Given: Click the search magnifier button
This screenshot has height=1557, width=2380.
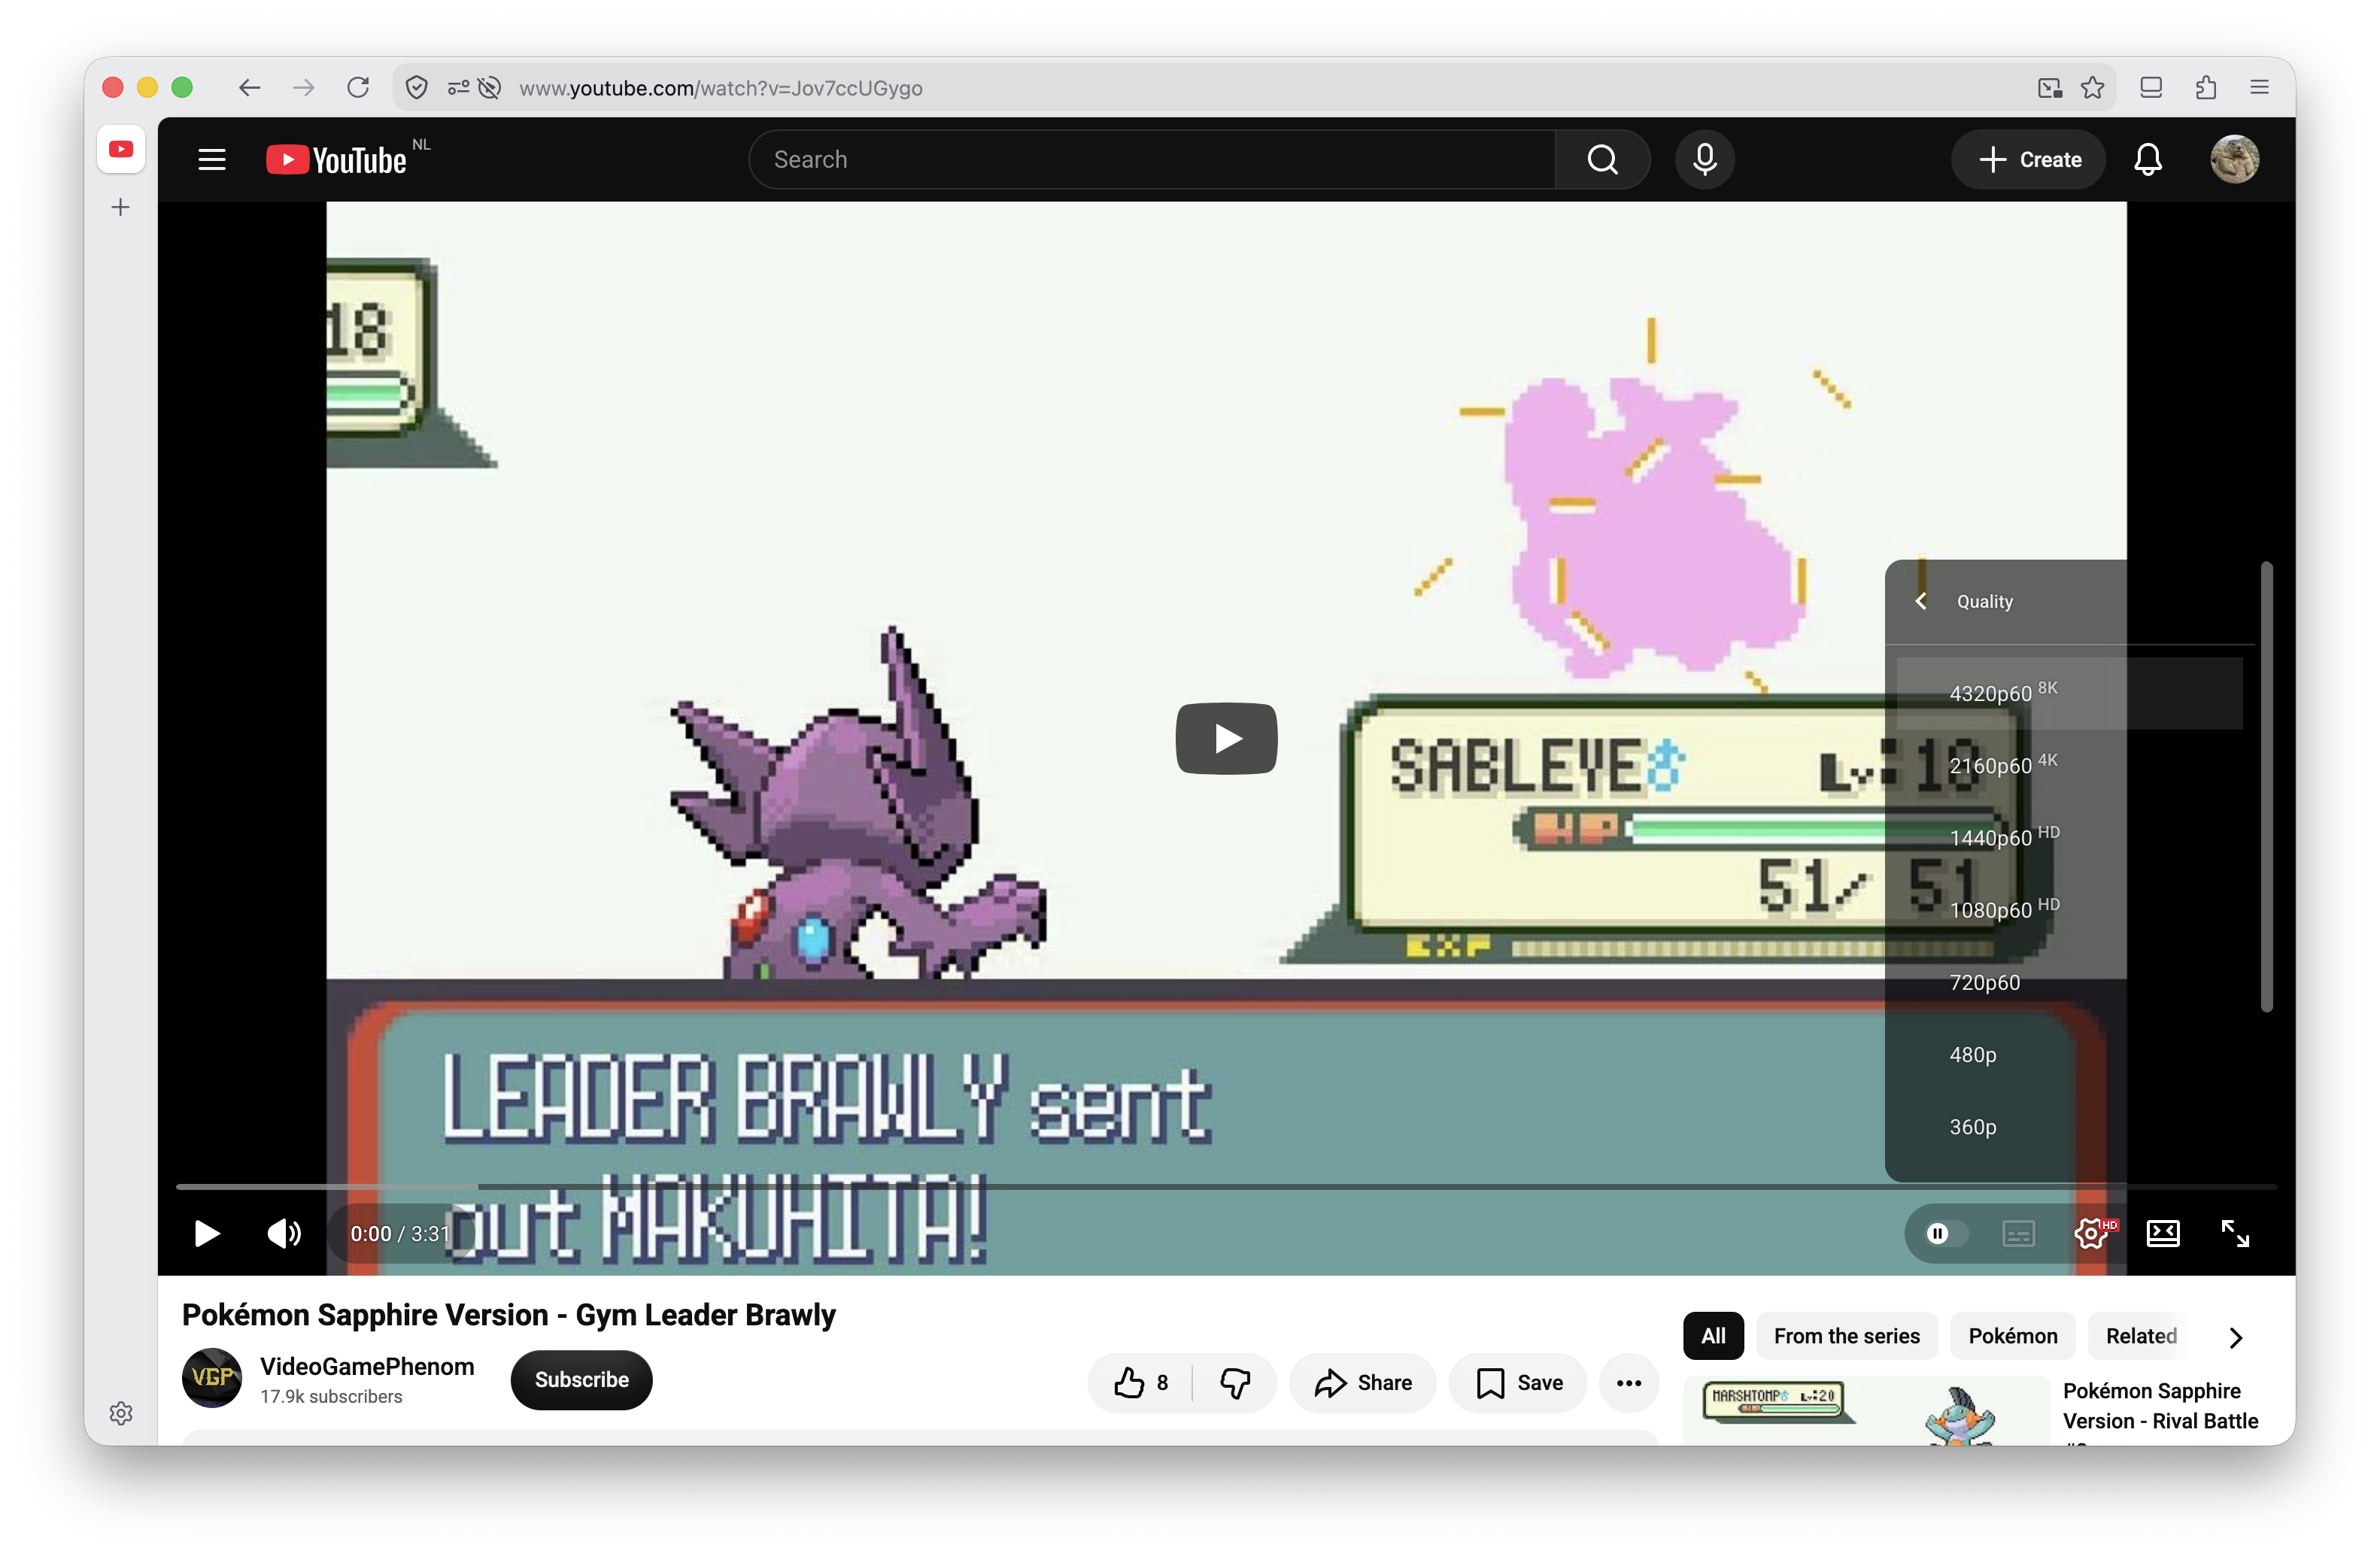Looking at the screenshot, I should [x=1602, y=160].
